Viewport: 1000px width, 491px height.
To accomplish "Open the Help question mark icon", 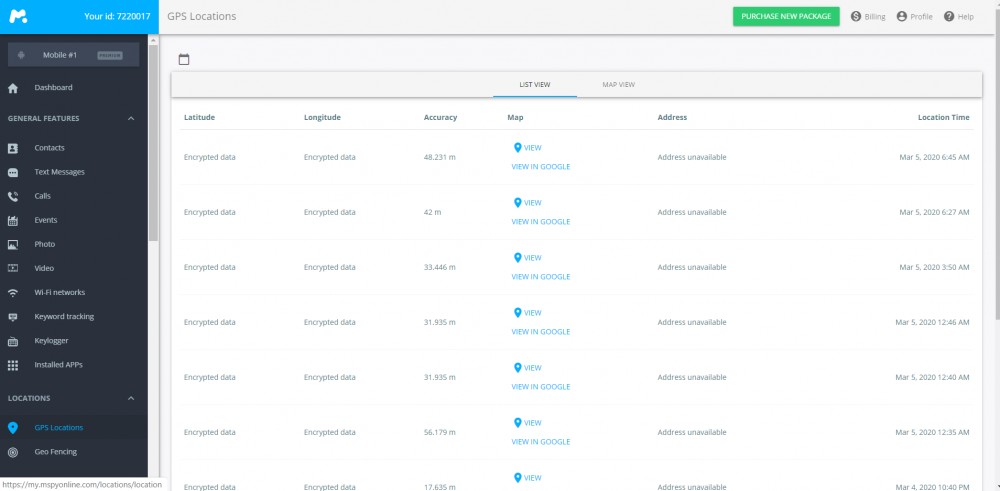I will click(x=949, y=17).
